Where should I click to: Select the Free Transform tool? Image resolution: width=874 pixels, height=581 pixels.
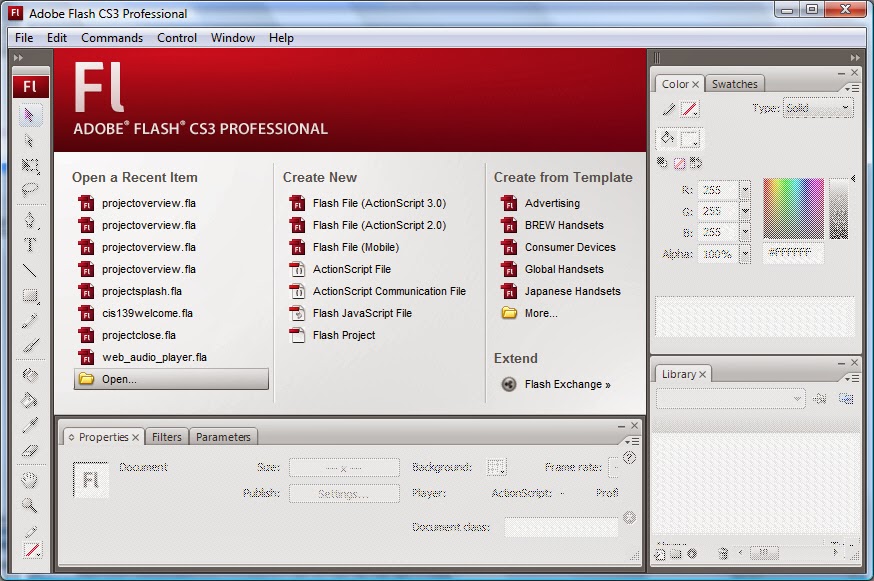point(30,166)
